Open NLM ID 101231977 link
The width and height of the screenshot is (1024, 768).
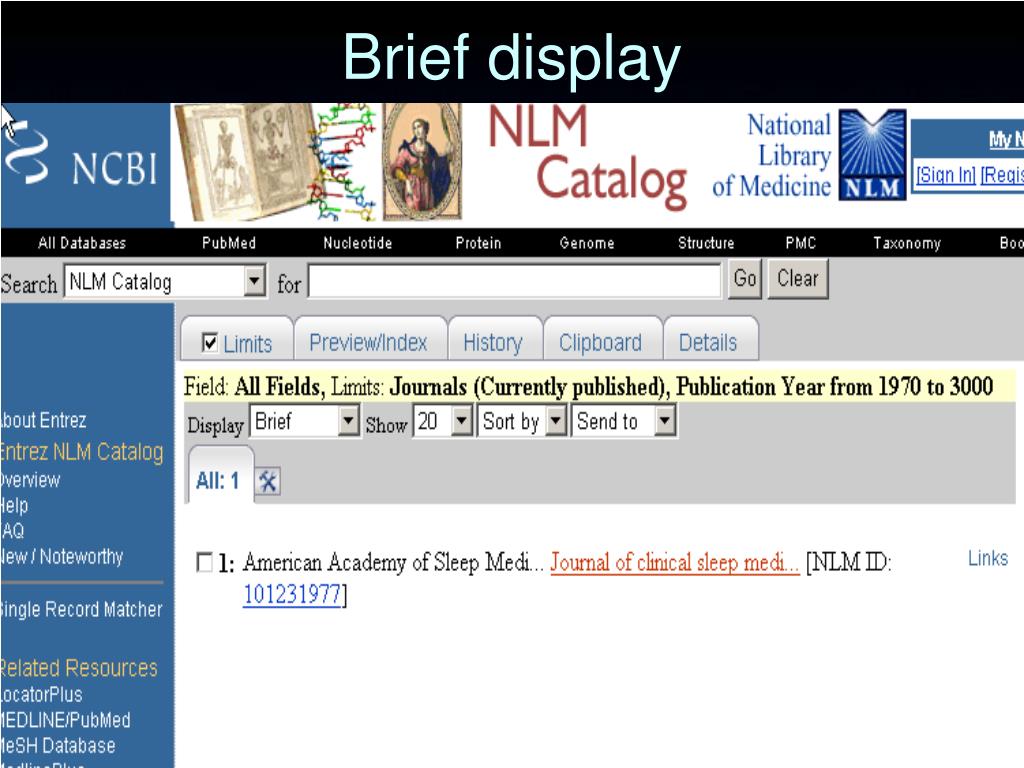pos(293,595)
